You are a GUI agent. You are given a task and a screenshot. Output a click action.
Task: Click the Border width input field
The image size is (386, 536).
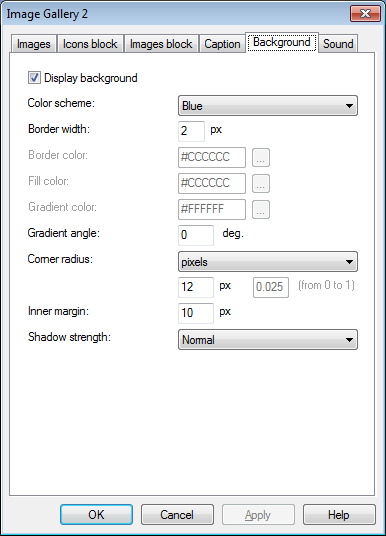(x=191, y=131)
